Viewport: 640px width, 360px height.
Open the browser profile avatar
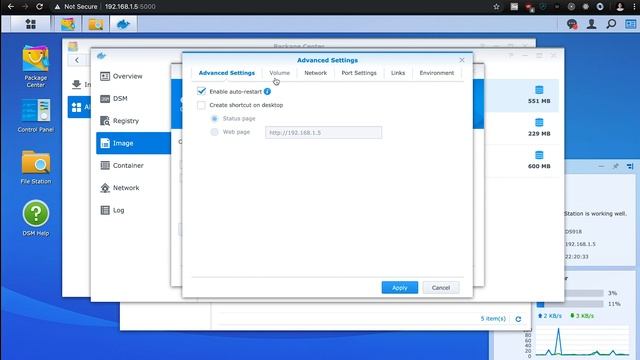pyautogui.click(x=620, y=7)
